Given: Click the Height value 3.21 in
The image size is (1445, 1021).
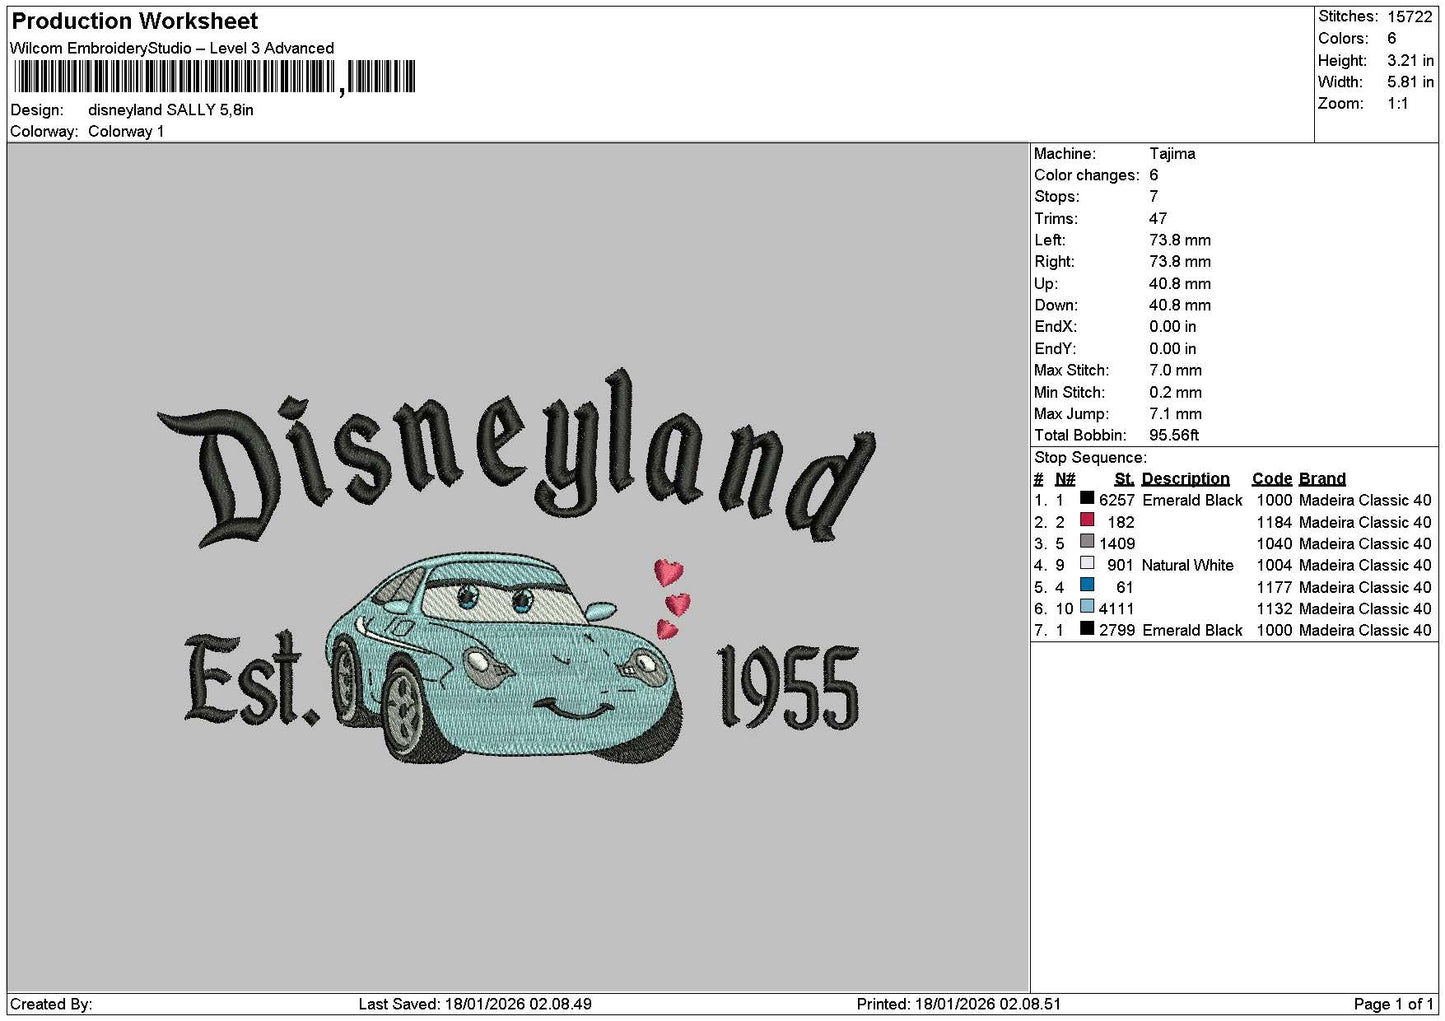Looking at the screenshot, I should pyautogui.click(x=1410, y=60).
